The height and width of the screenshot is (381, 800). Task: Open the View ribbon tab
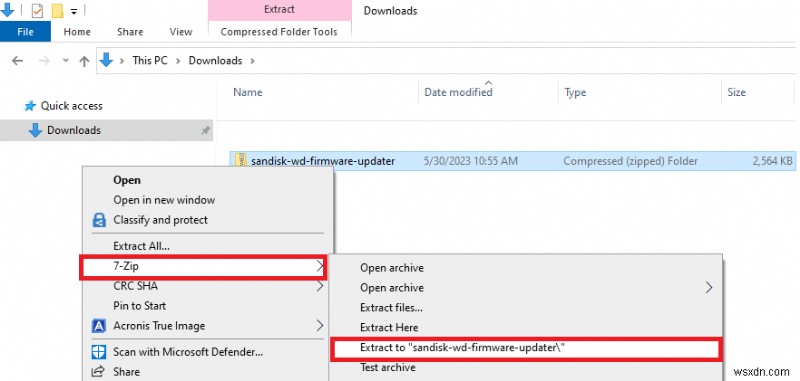pyautogui.click(x=181, y=32)
